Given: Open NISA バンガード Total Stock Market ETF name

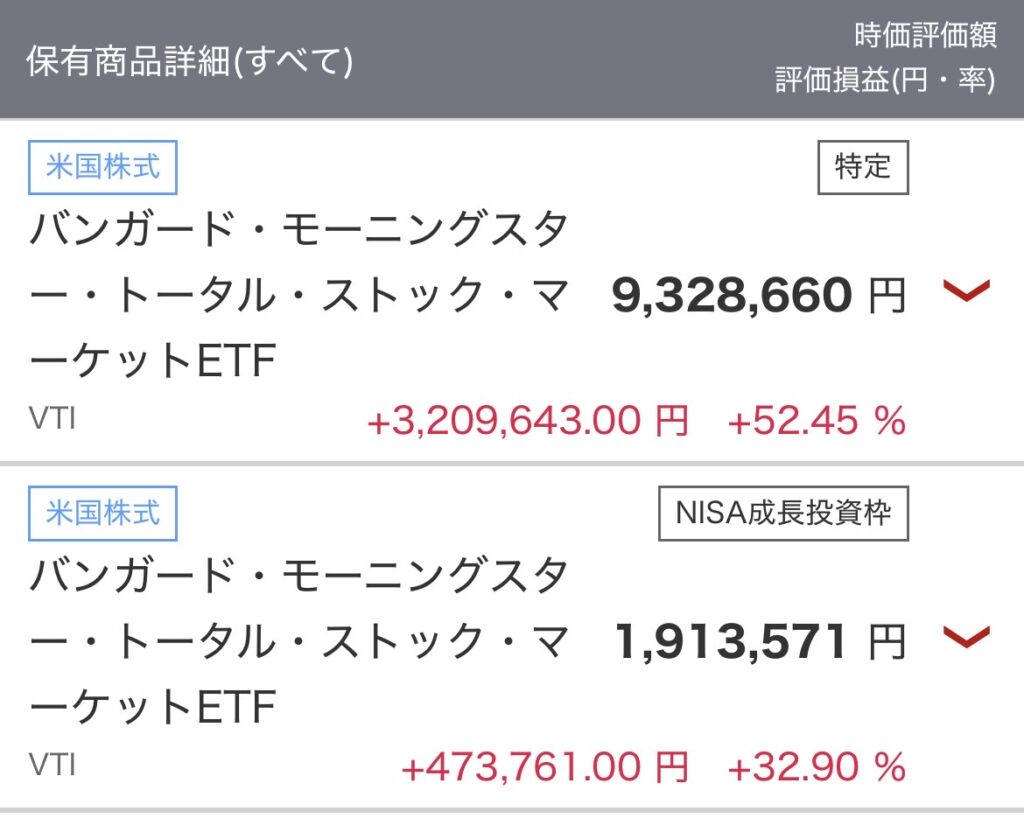Looking at the screenshot, I should (298, 640).
